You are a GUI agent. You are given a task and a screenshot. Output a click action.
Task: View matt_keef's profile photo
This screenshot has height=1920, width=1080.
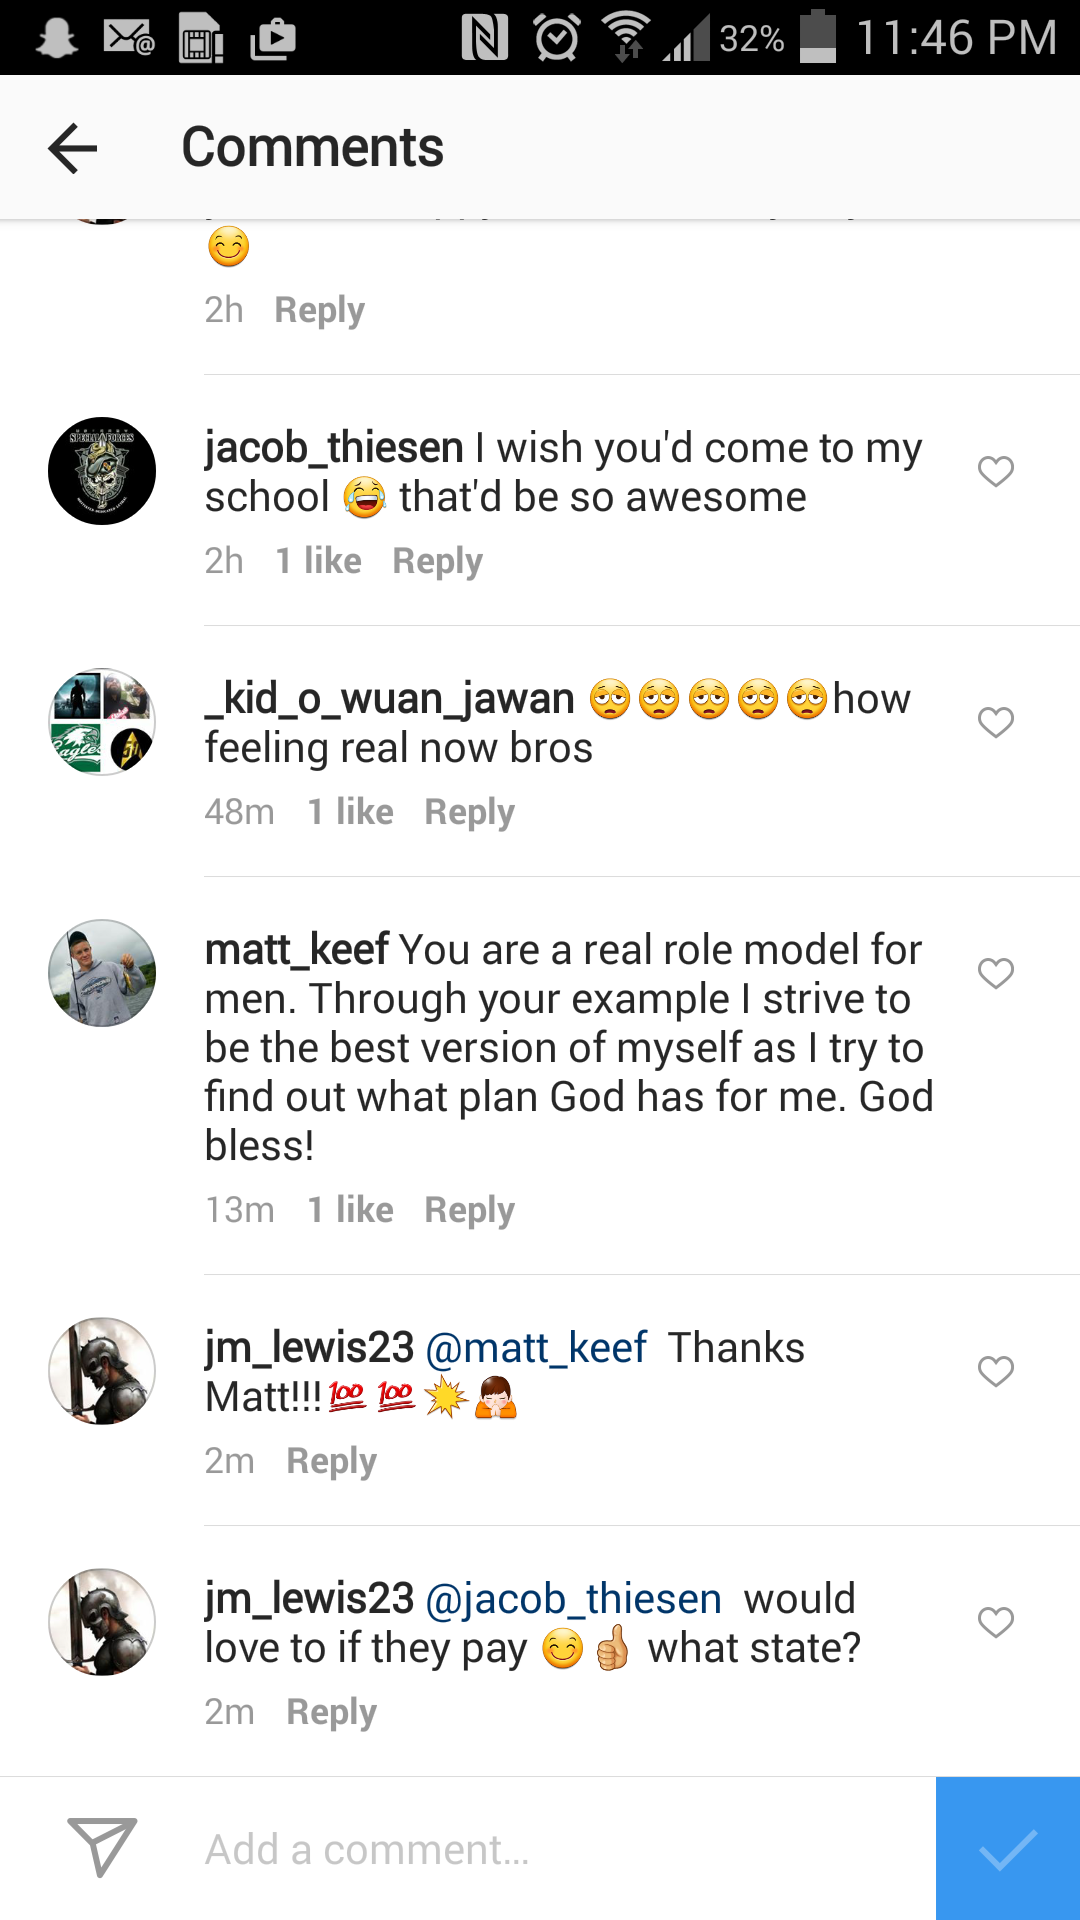point(102,973)
